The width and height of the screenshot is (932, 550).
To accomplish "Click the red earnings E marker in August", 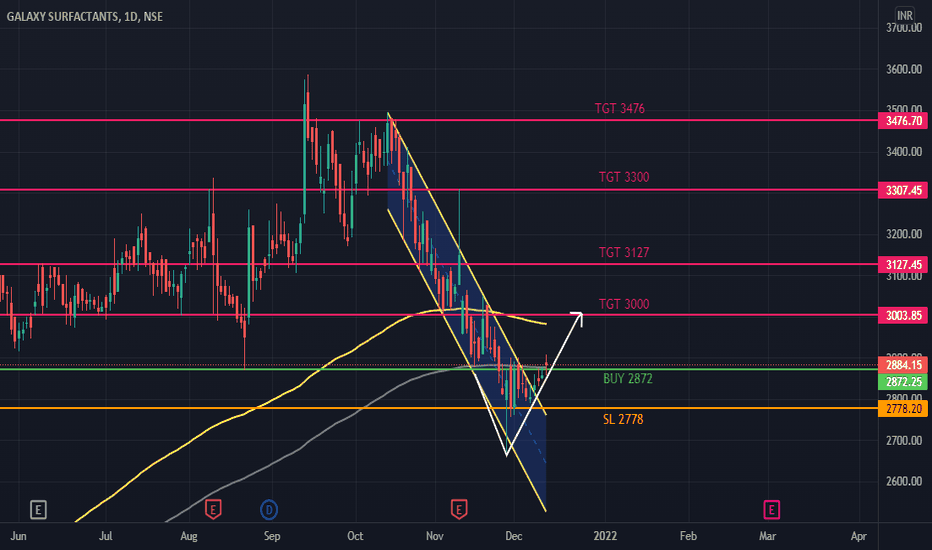I will click(x=213, y=510).
